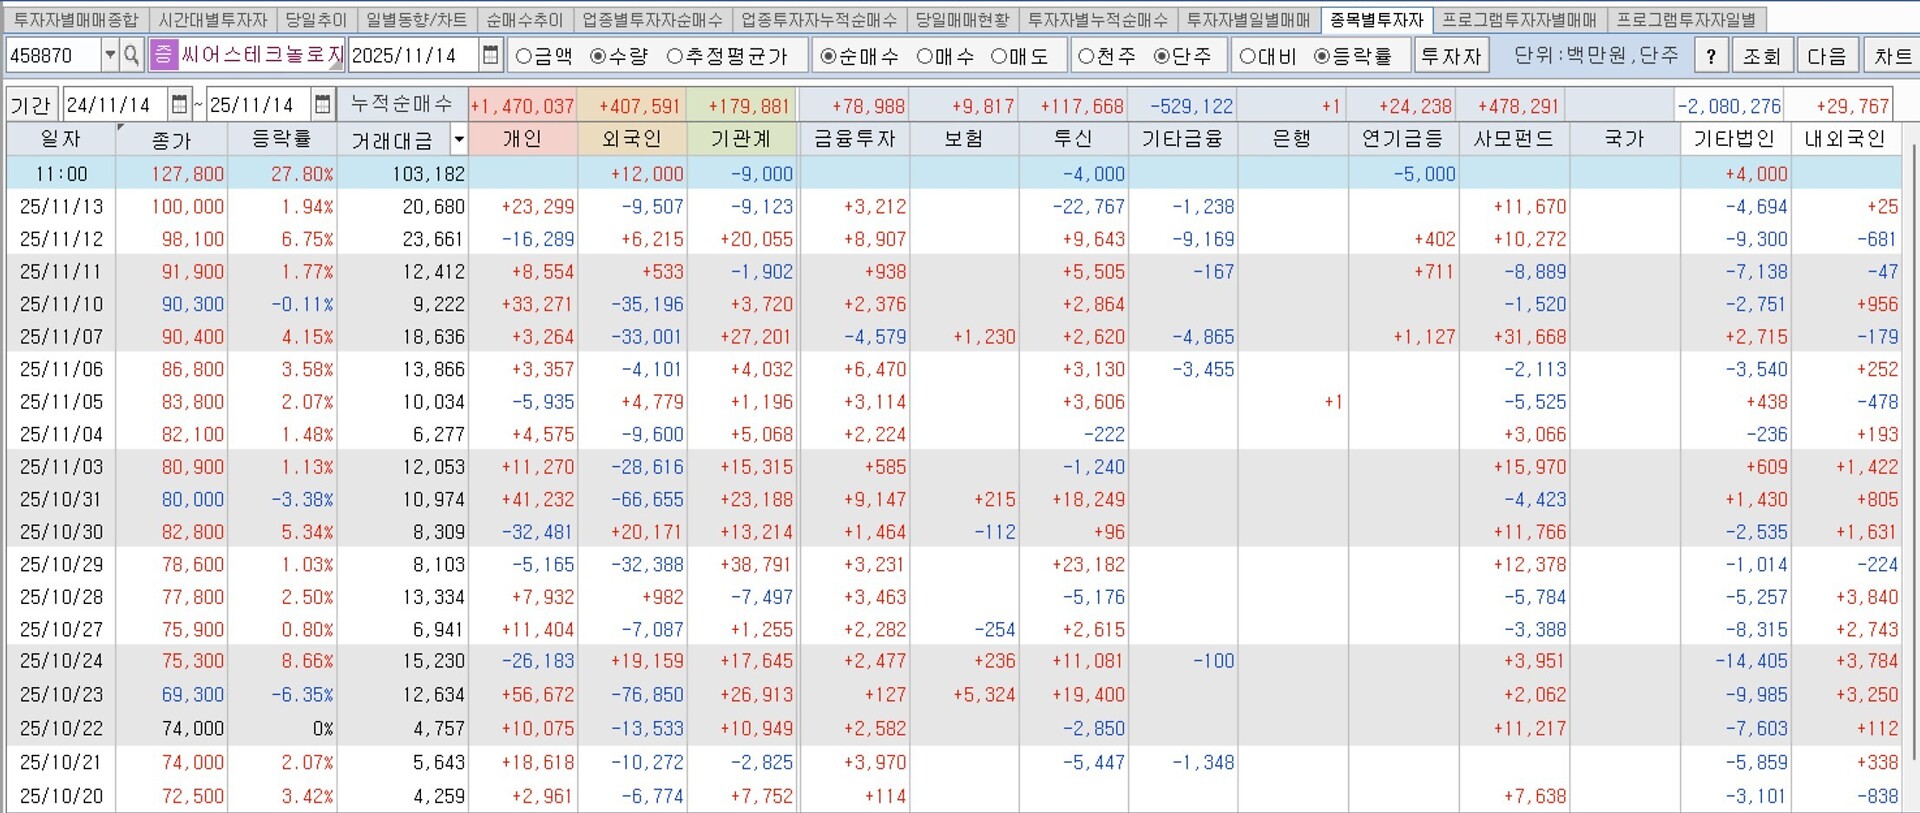Open the 프로그램투자자별매매 tab
1920x813 pixels.
[1520, 20]
